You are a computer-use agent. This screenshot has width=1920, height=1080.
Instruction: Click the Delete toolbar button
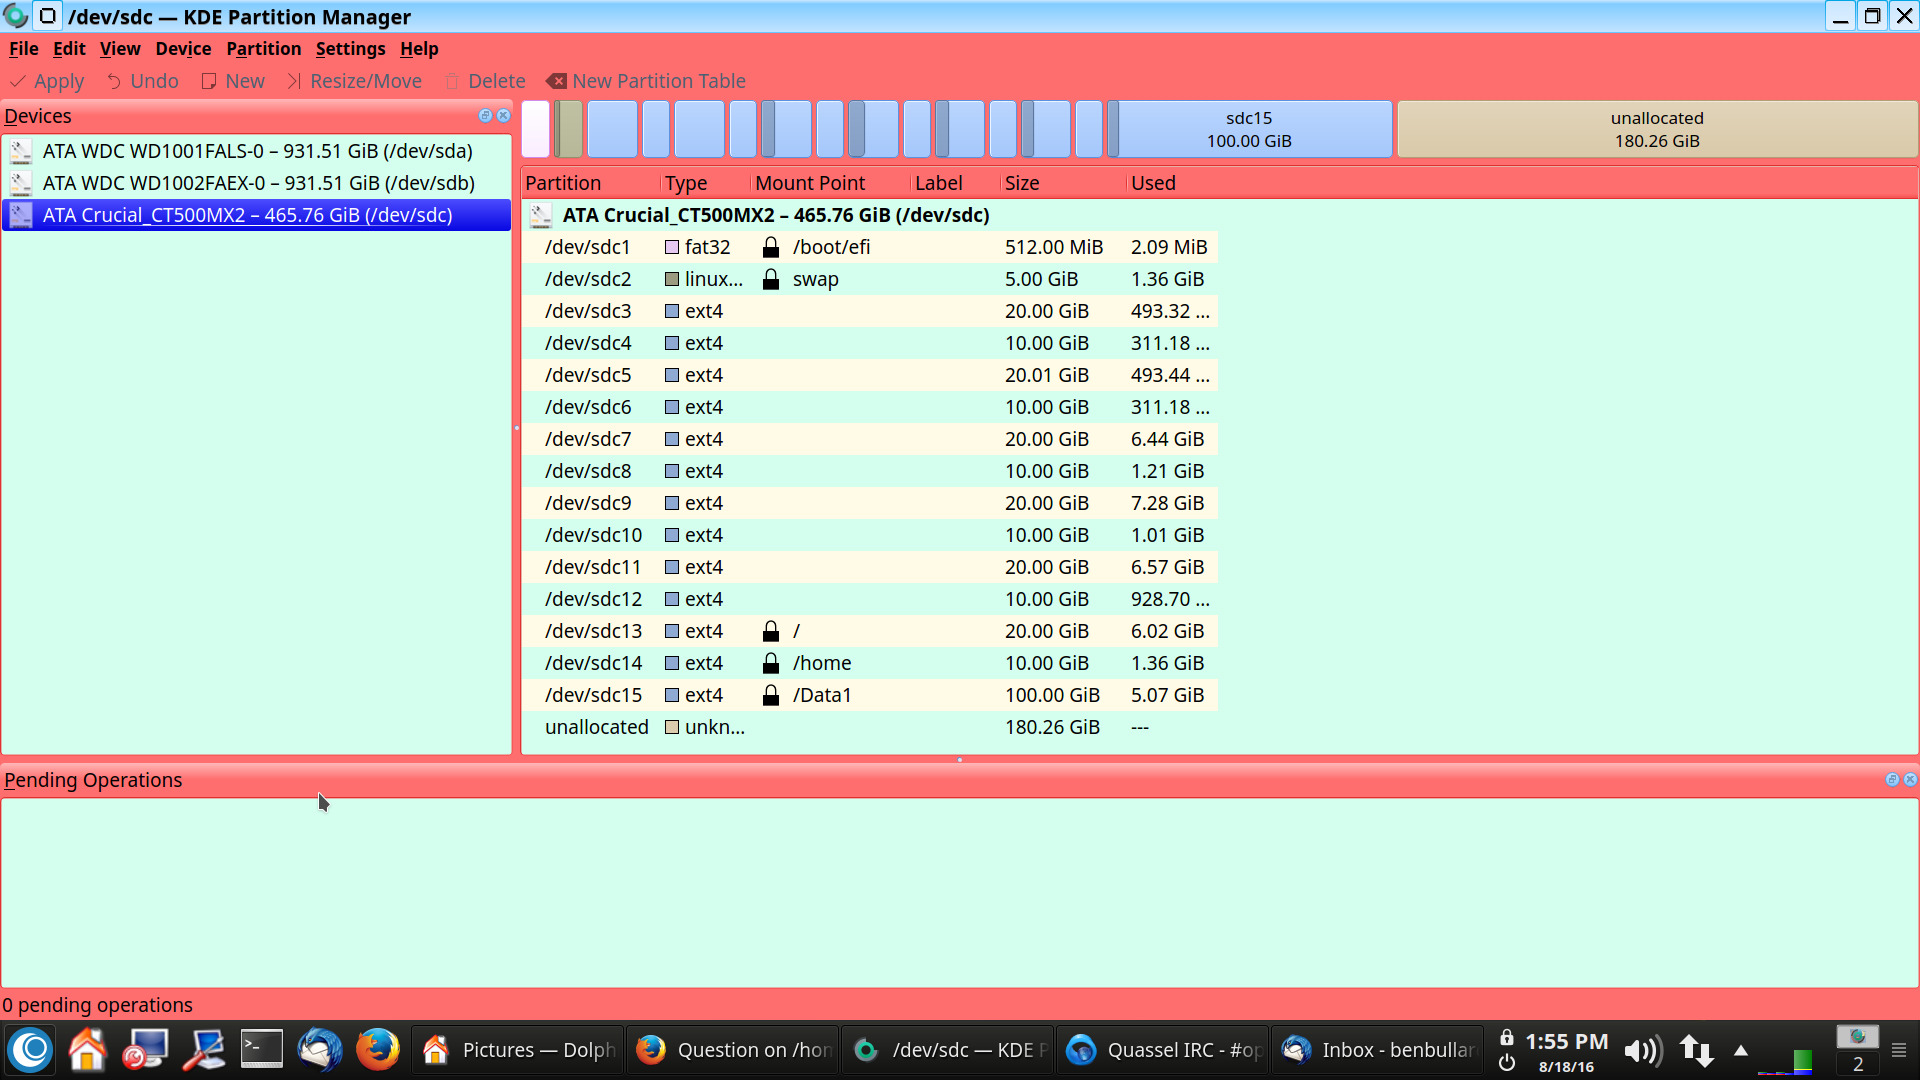point(485,81)
